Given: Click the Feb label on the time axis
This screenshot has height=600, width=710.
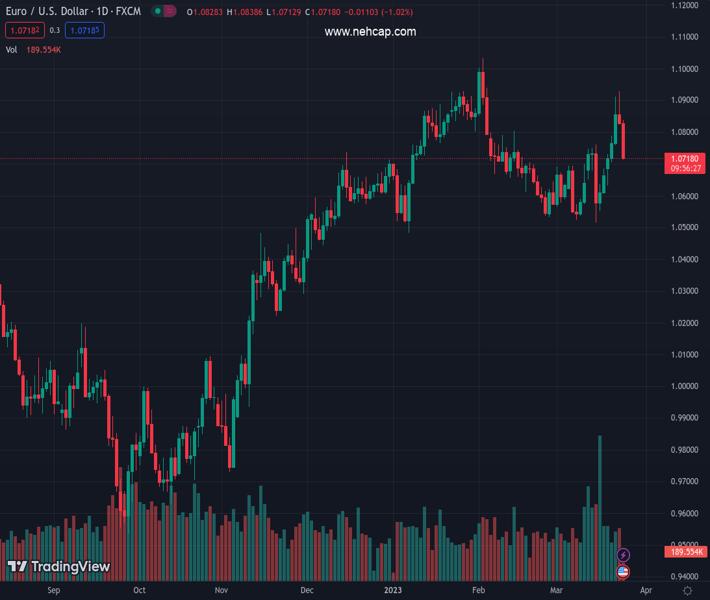Looking at the screenshot, I should tap(478, 591).
